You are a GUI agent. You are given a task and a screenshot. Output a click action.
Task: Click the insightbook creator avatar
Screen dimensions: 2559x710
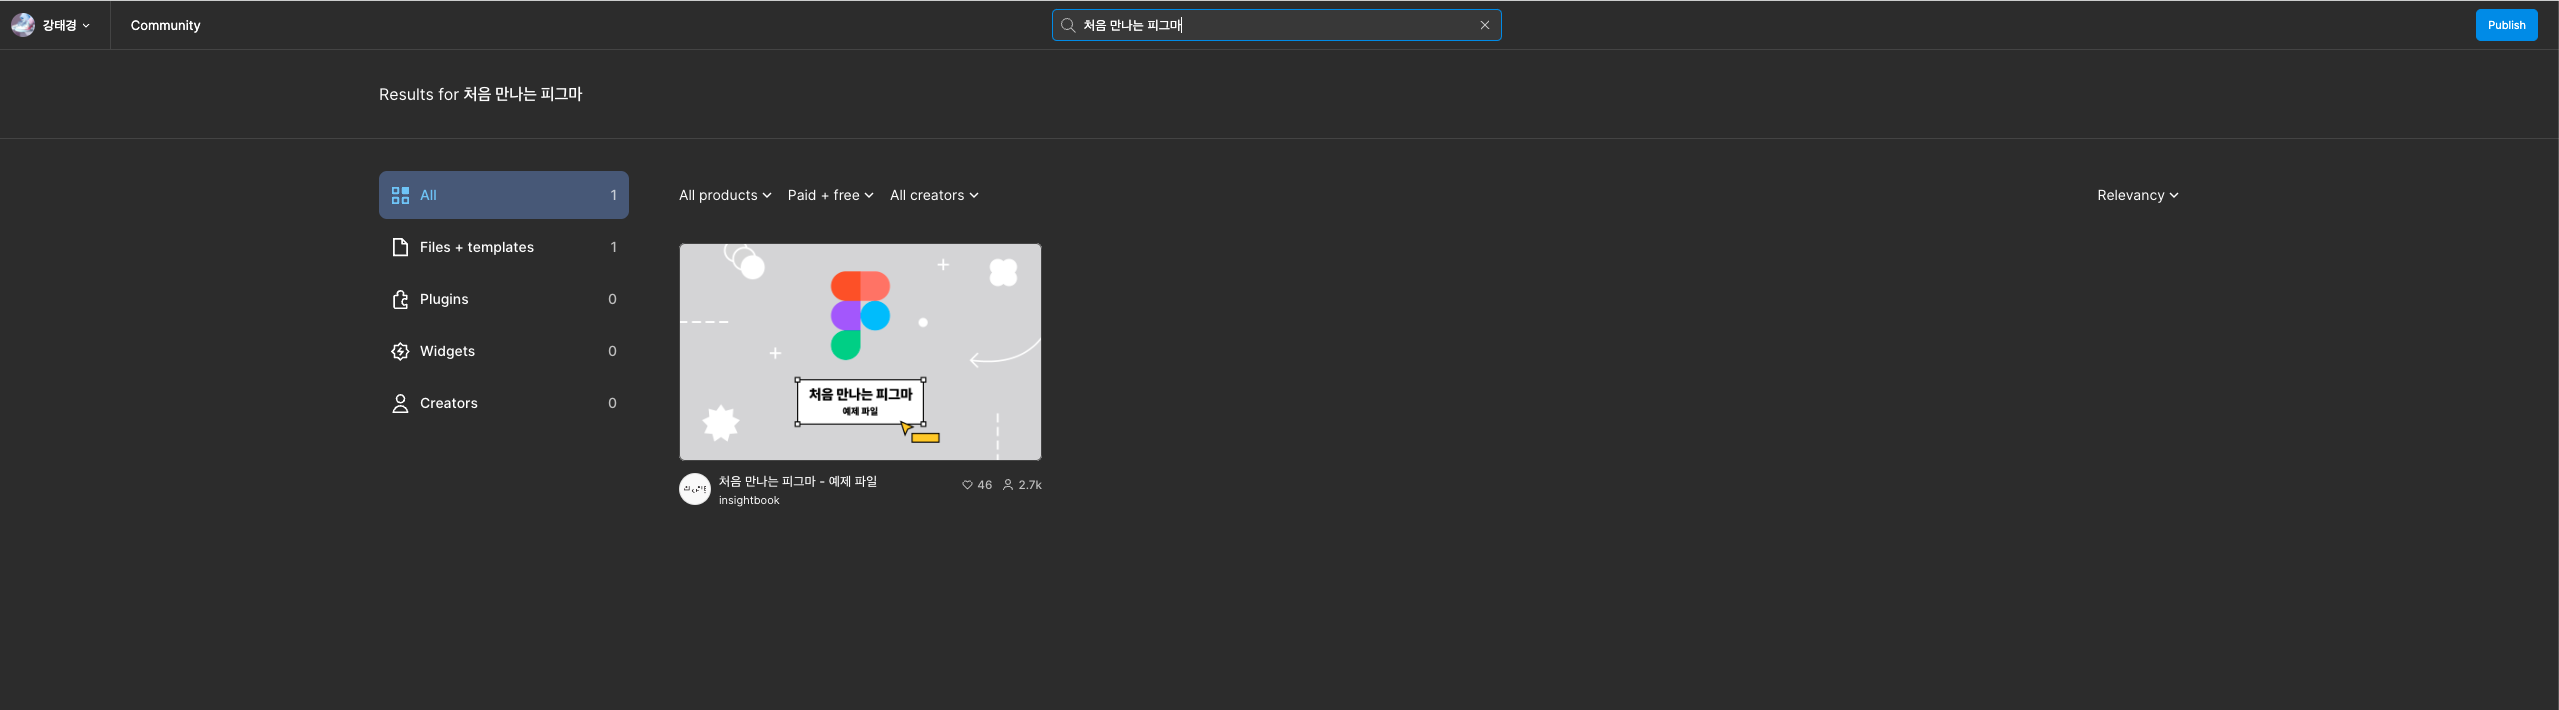[695, 489]
